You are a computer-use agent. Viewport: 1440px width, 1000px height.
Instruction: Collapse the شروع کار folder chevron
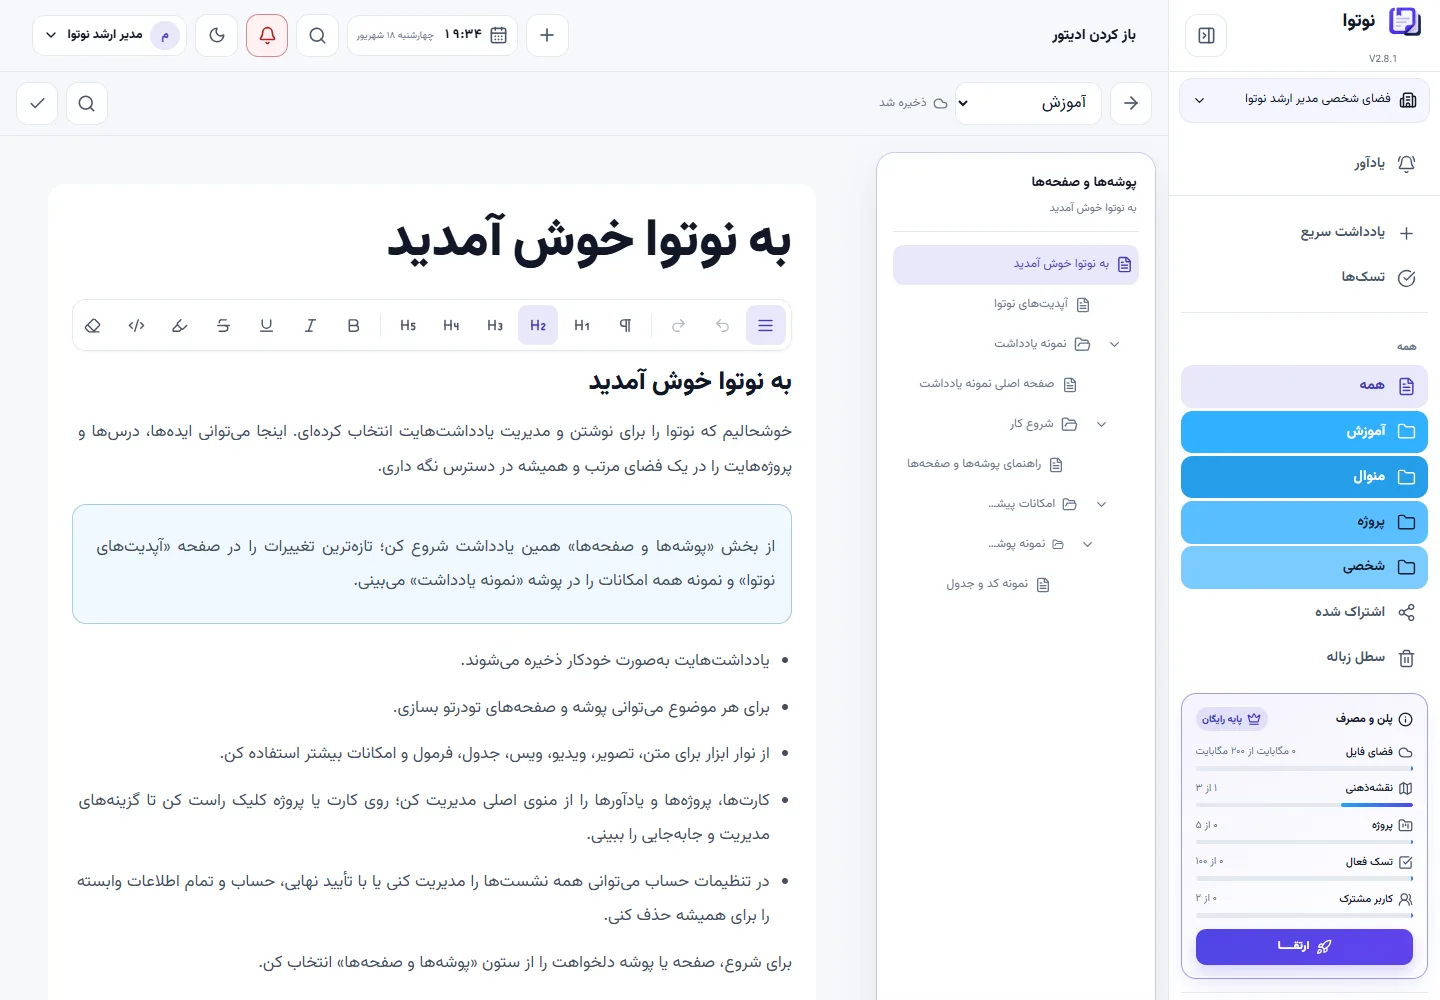pyautogui.click(x=1102, y=424)
